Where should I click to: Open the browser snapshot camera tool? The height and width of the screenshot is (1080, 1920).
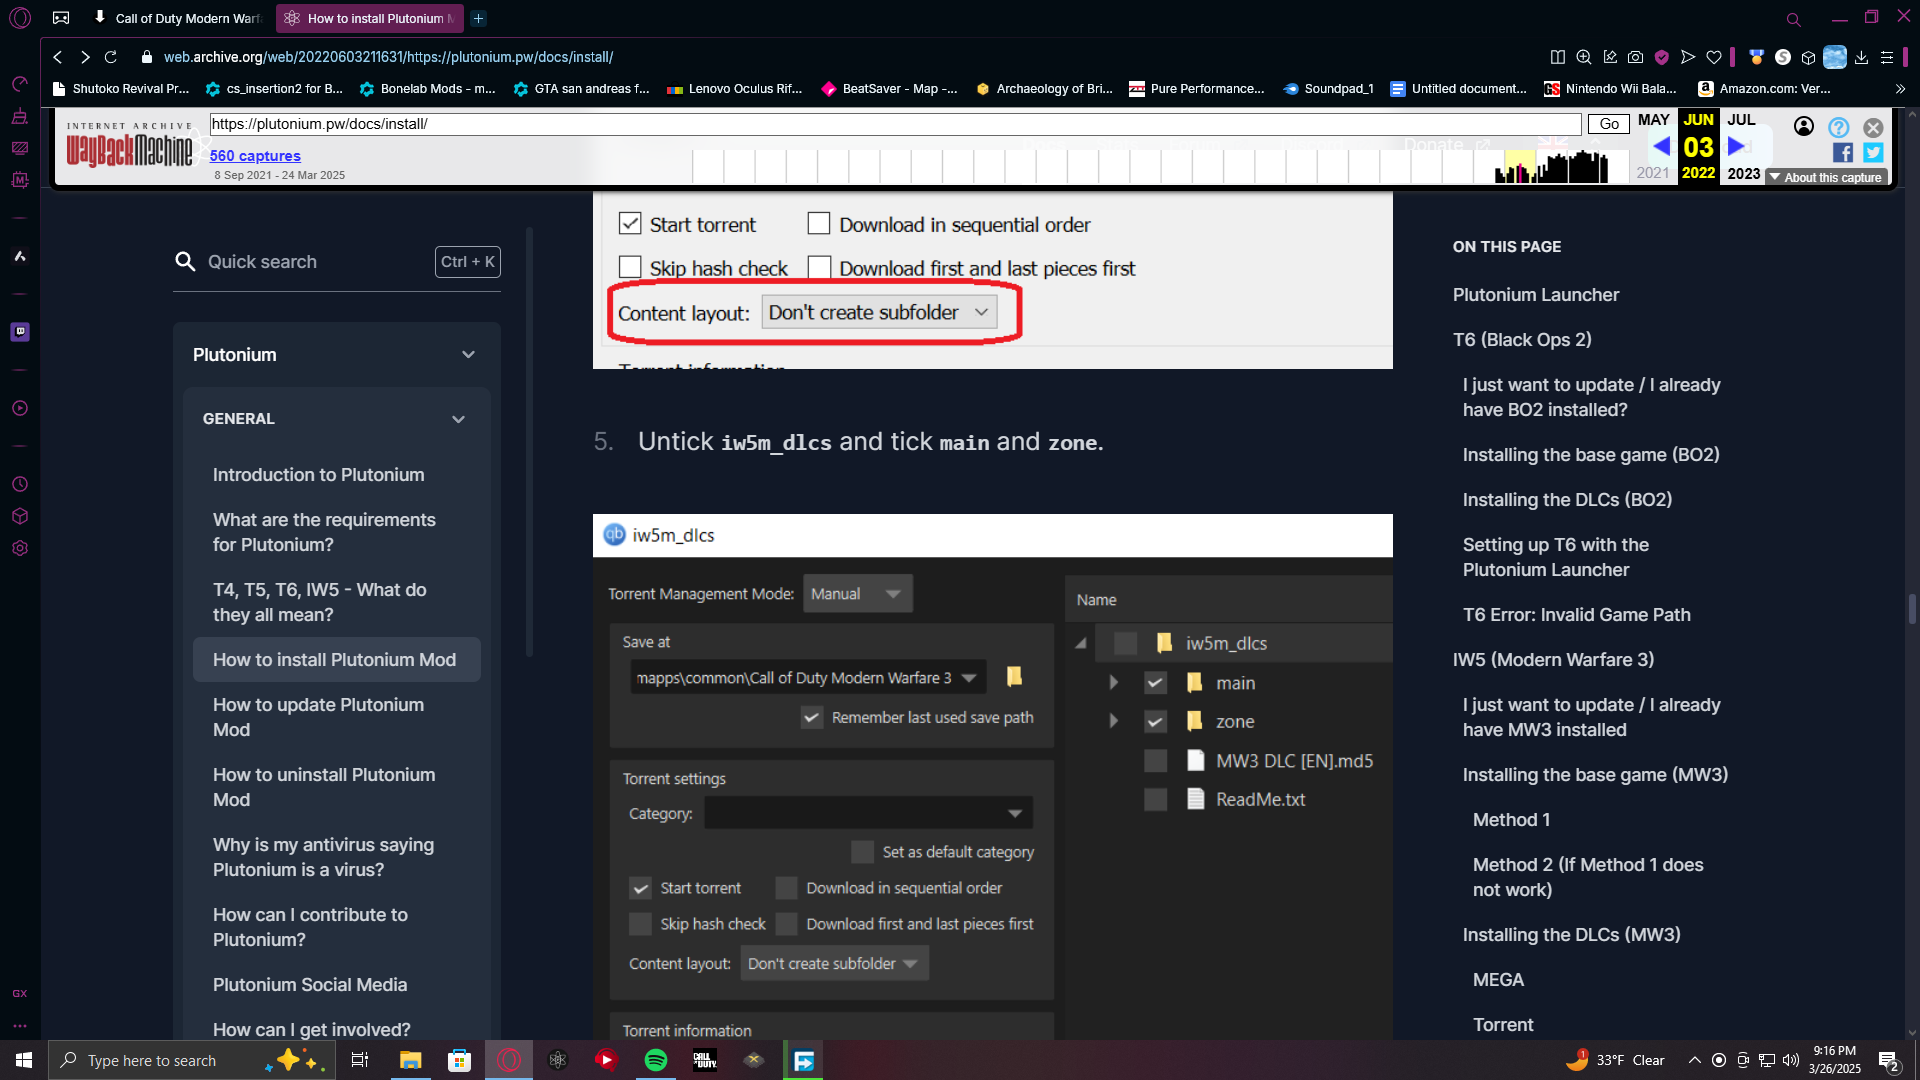pos(1635,57)
